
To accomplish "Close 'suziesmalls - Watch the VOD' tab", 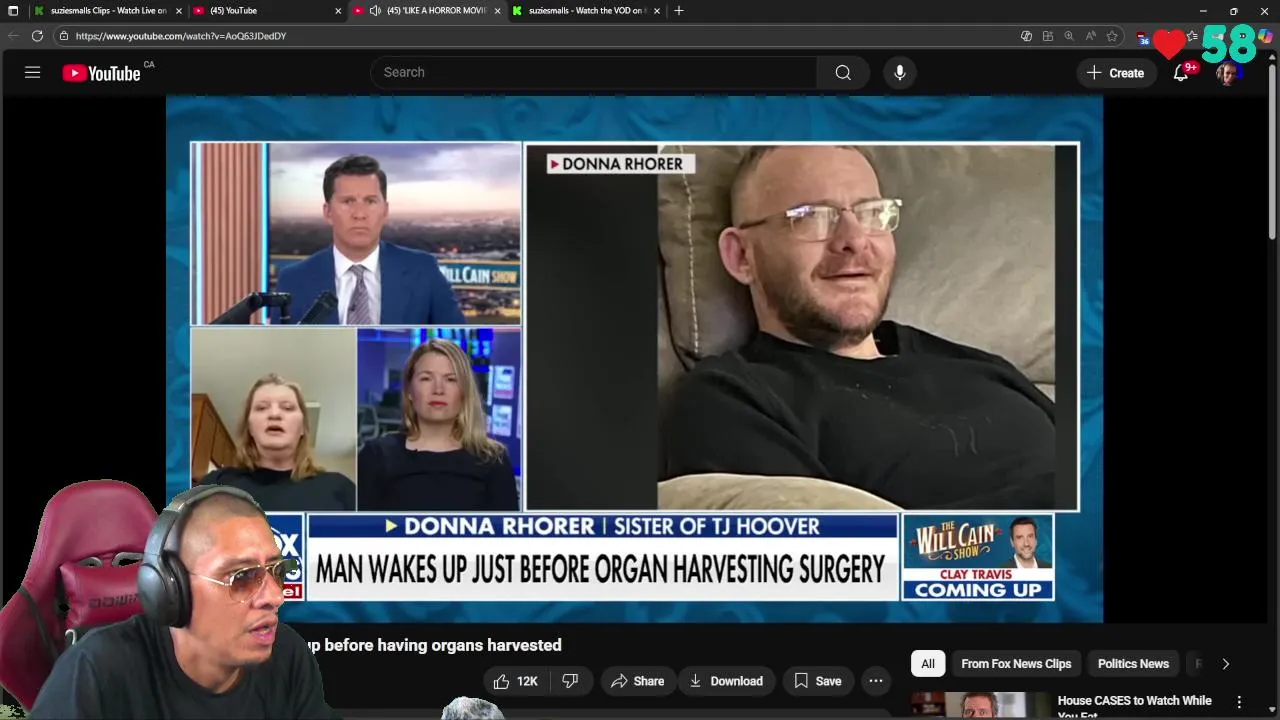I will click(x=657, y=11).
